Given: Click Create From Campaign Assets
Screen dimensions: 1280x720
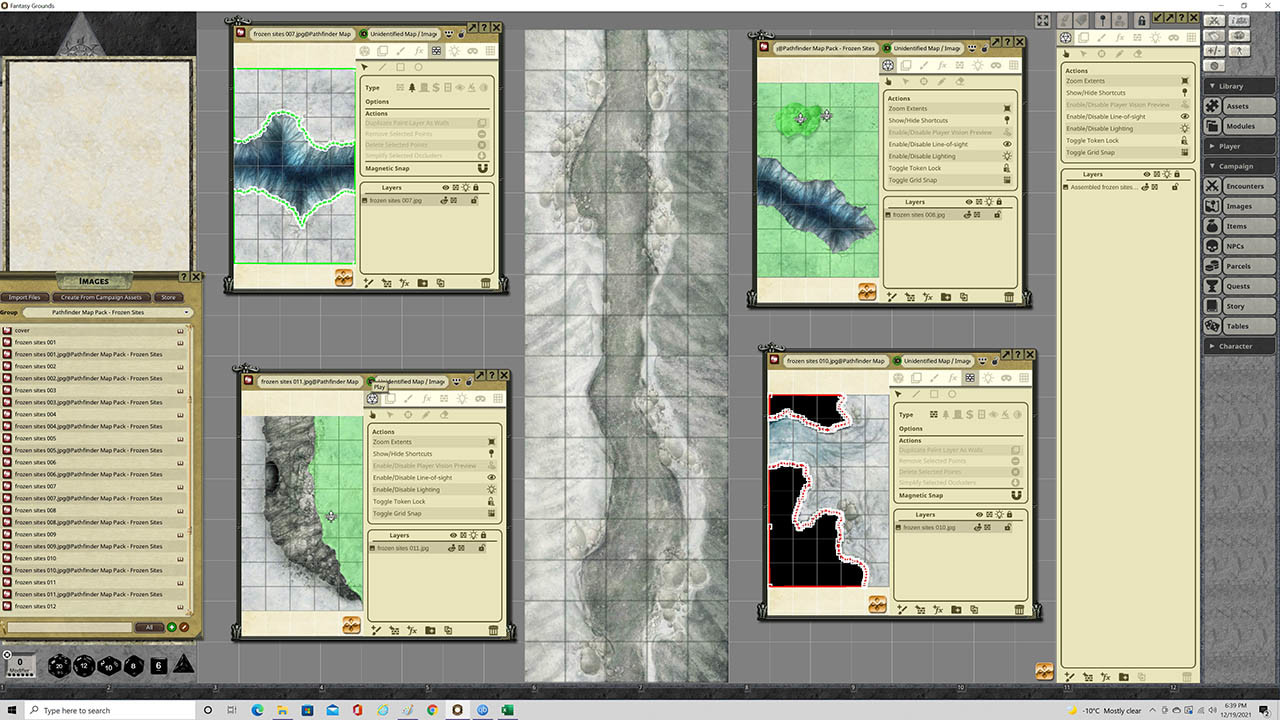Looking at the screenshot, I should coord(101,297).
